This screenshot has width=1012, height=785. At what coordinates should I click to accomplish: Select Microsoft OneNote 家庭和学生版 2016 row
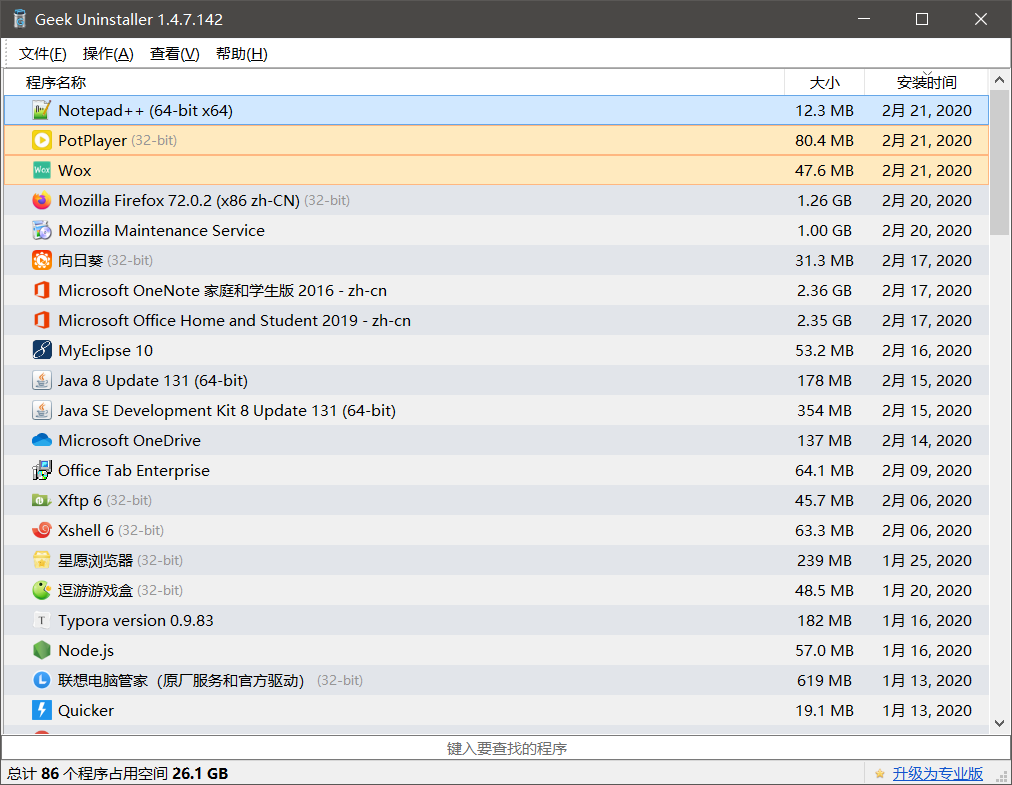[x=496, y=291]
